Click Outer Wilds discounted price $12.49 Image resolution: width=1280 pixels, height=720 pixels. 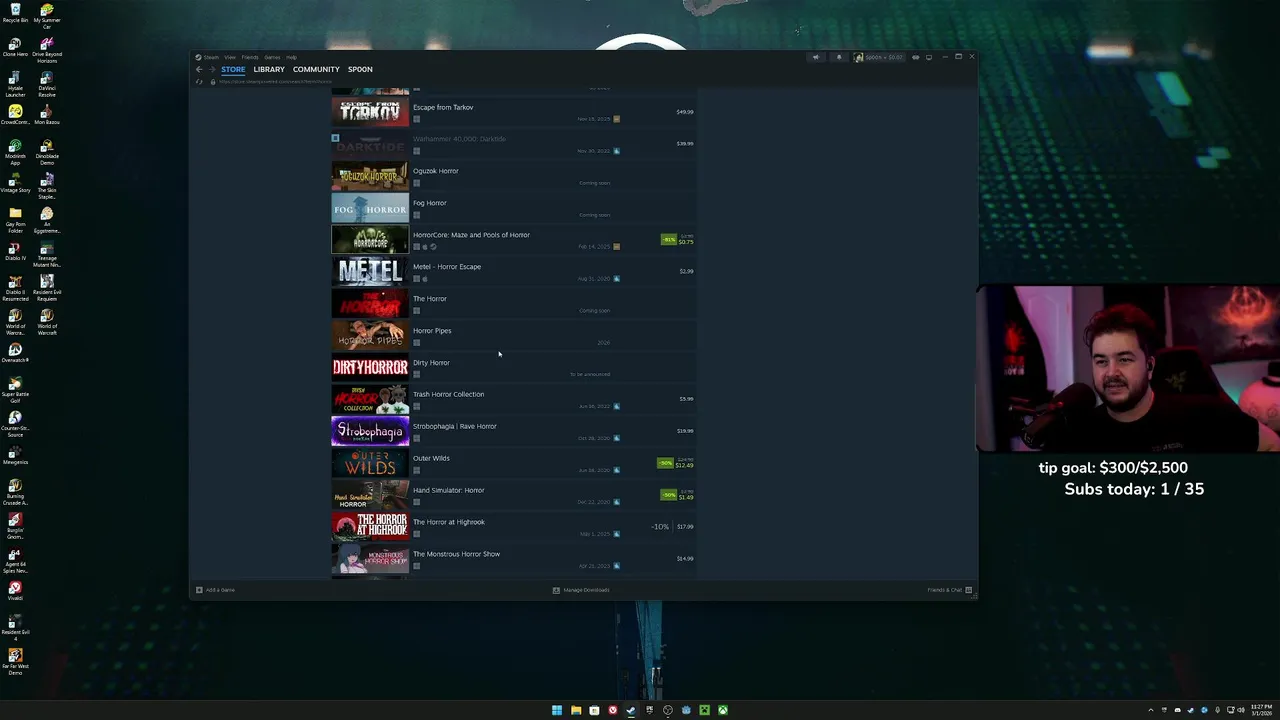[x=685, y=465]
